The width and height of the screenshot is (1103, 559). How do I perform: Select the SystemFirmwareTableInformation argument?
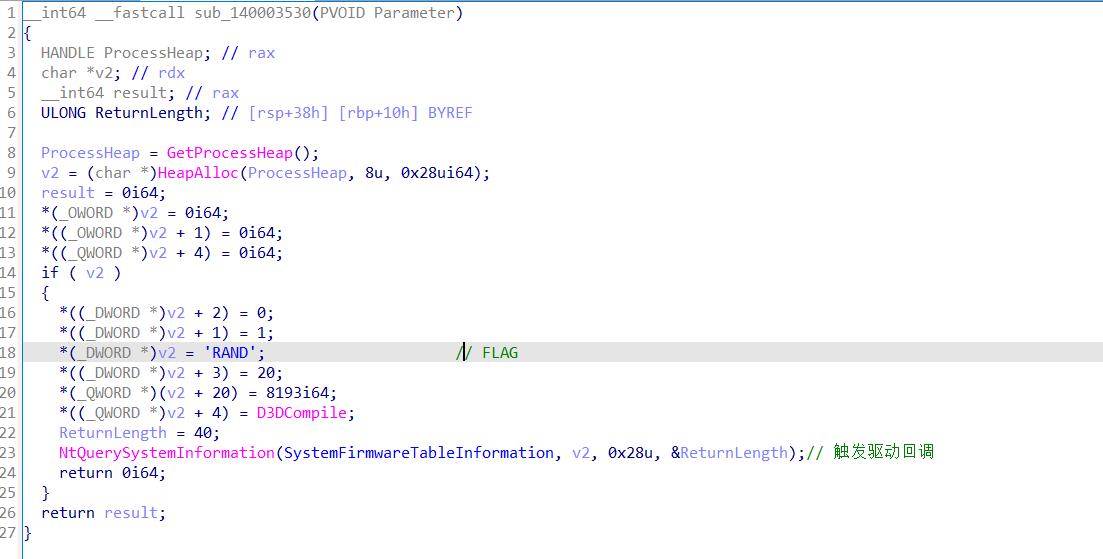[418, 453]
